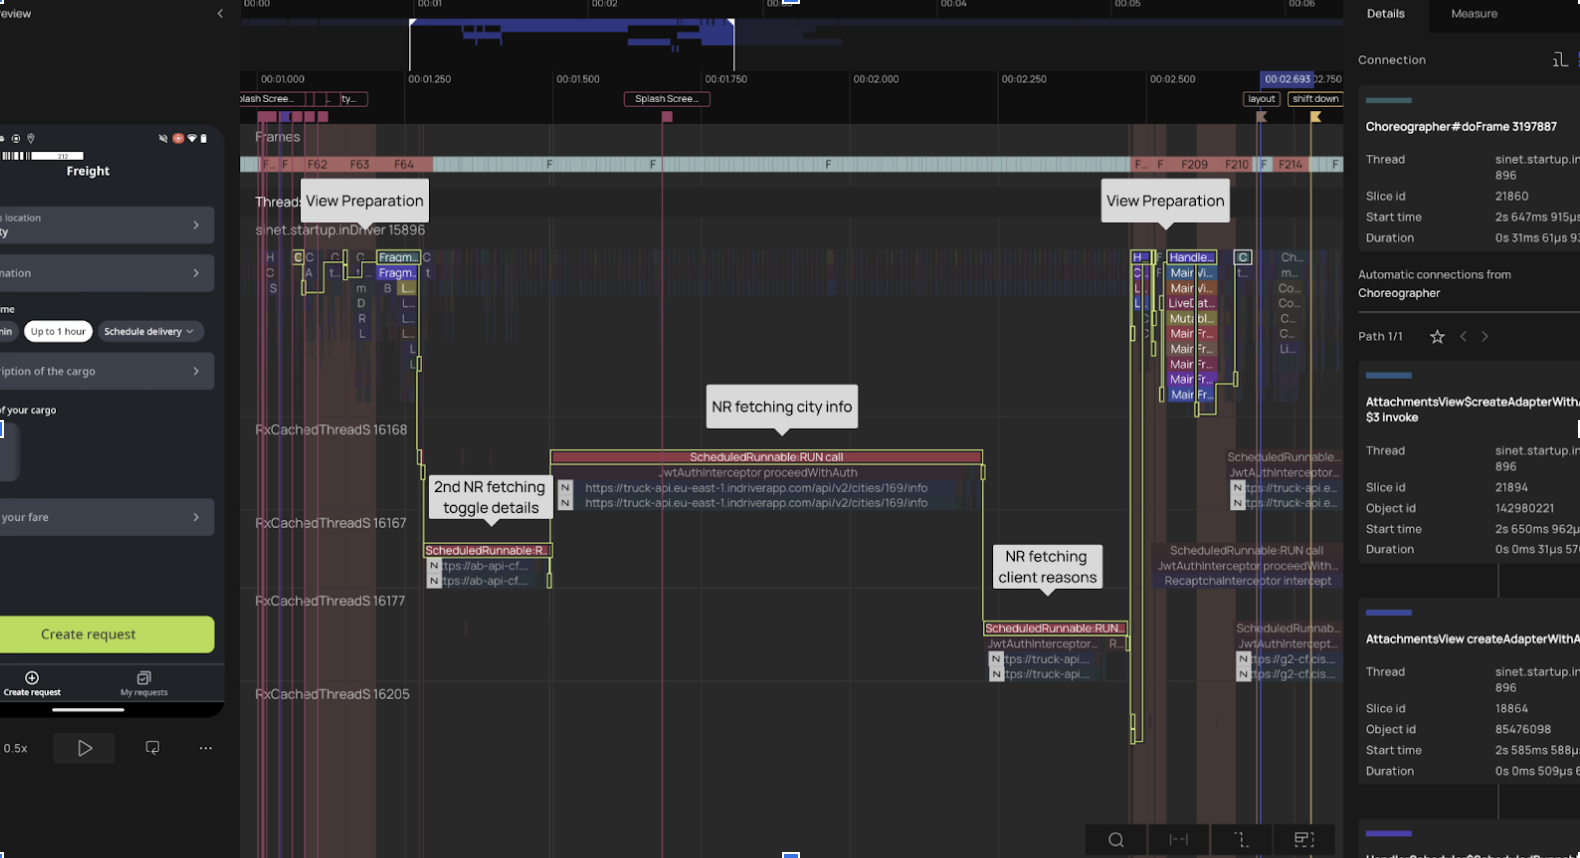The width and height of the screenshot is (1580, 858).
Task: Click the search magnifier in the timeline toolbar
Action: pyautogui.click(x=1116, y=840)
